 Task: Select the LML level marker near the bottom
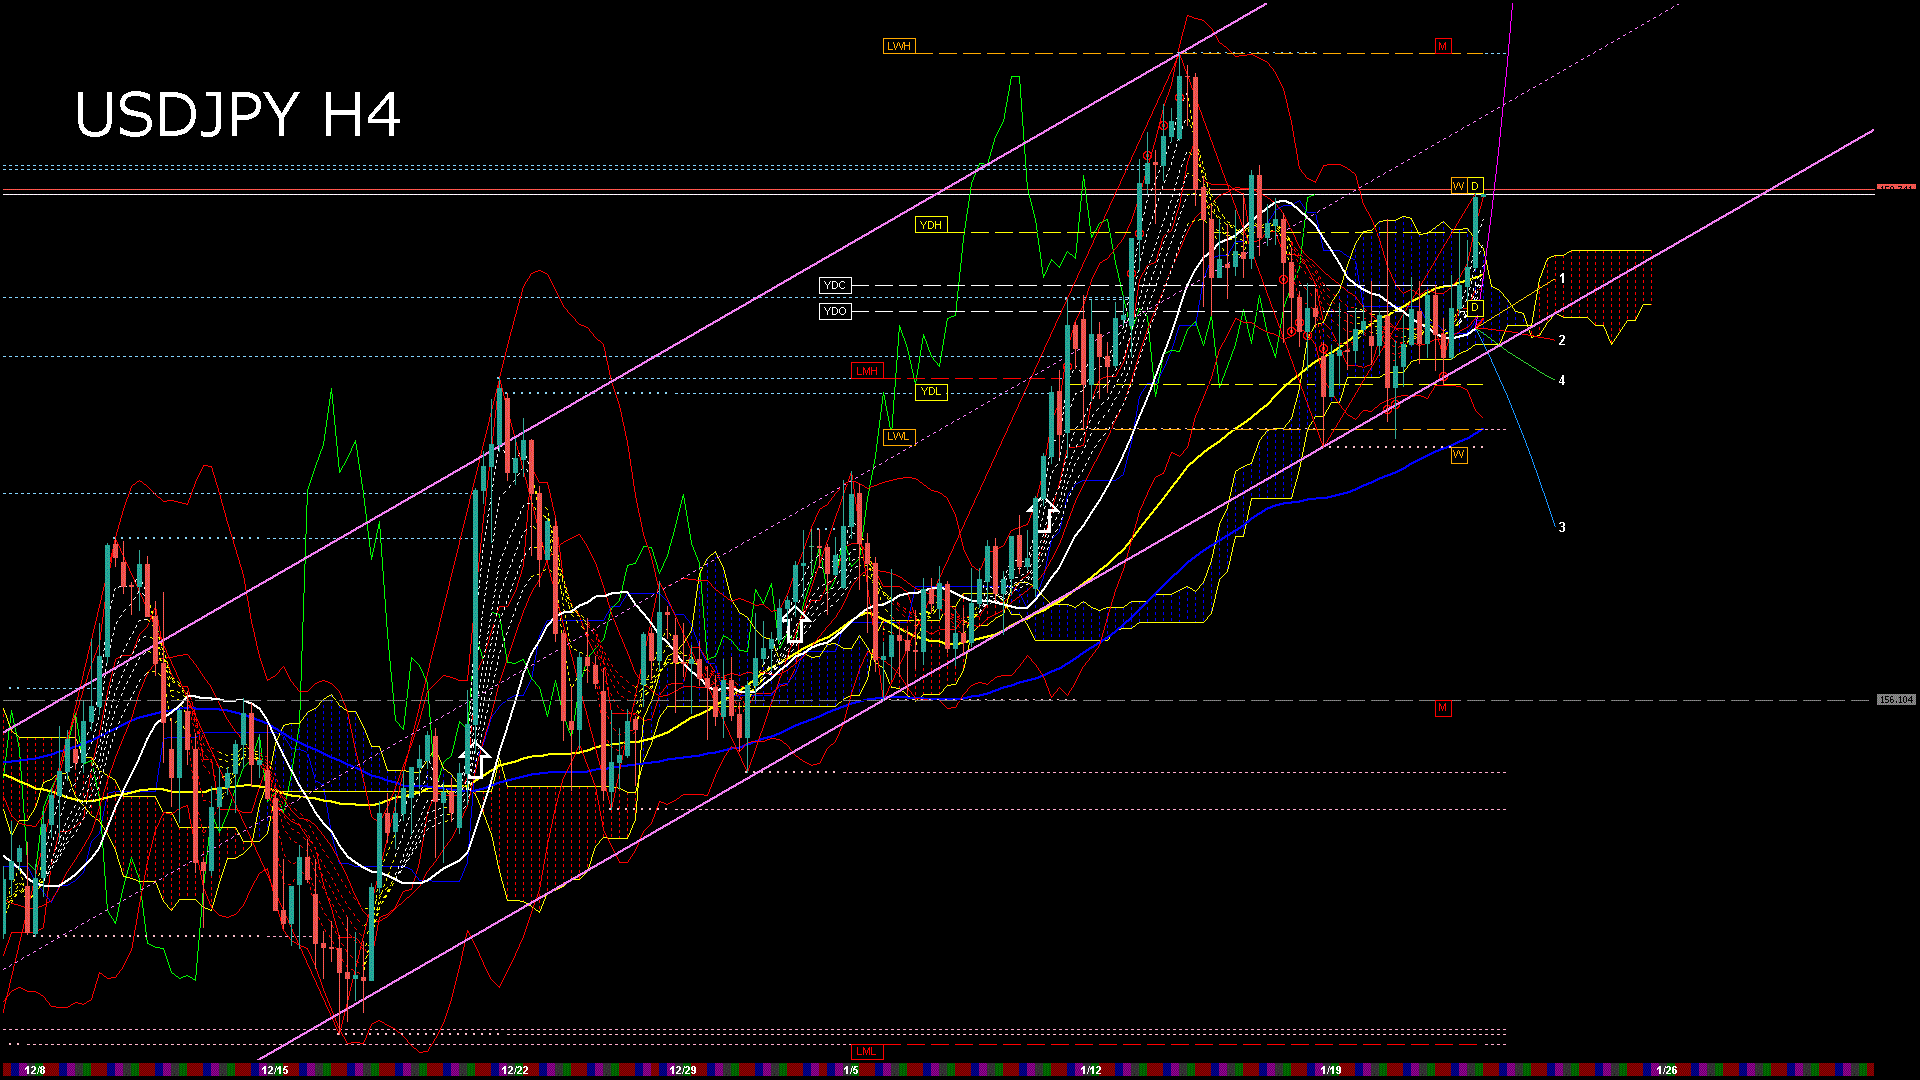click(x=868, y=1051)
